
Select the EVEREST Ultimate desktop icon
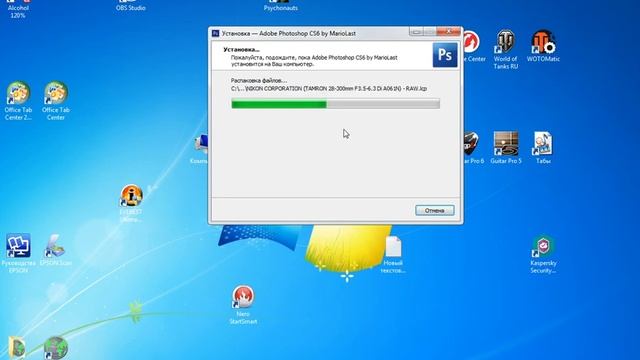(131, 203)
